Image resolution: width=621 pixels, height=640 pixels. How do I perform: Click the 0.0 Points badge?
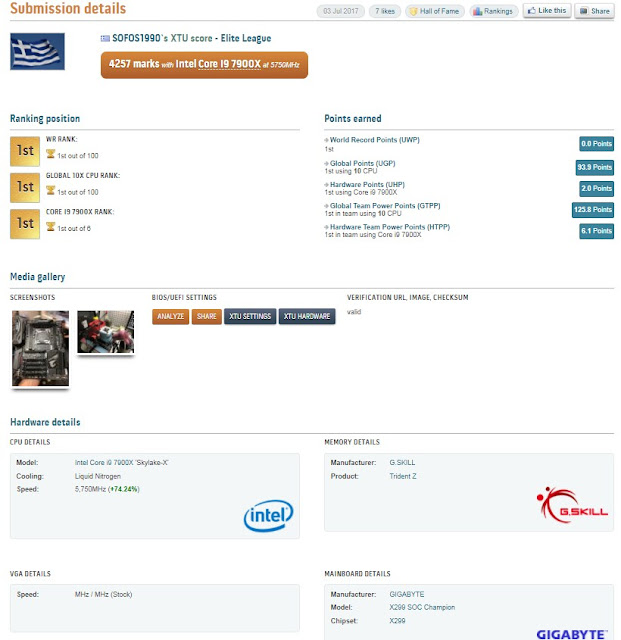point(597,144)
